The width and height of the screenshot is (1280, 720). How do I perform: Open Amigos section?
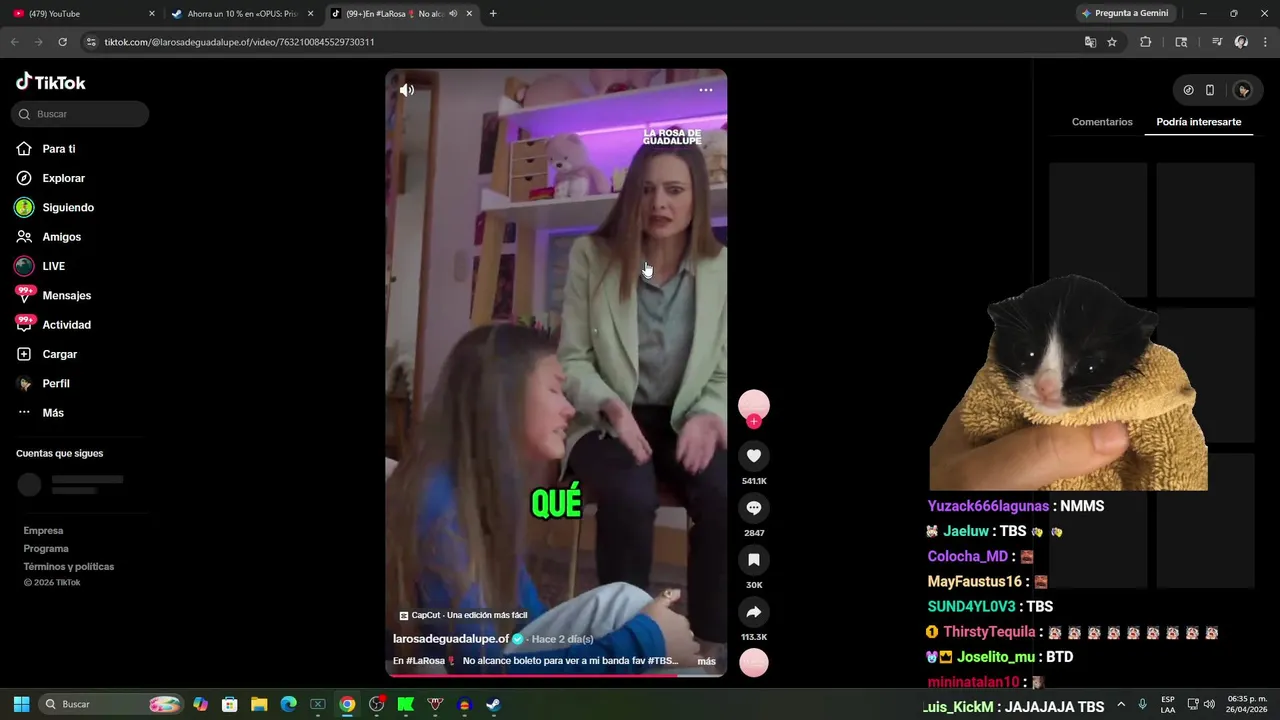coord(62,237)
